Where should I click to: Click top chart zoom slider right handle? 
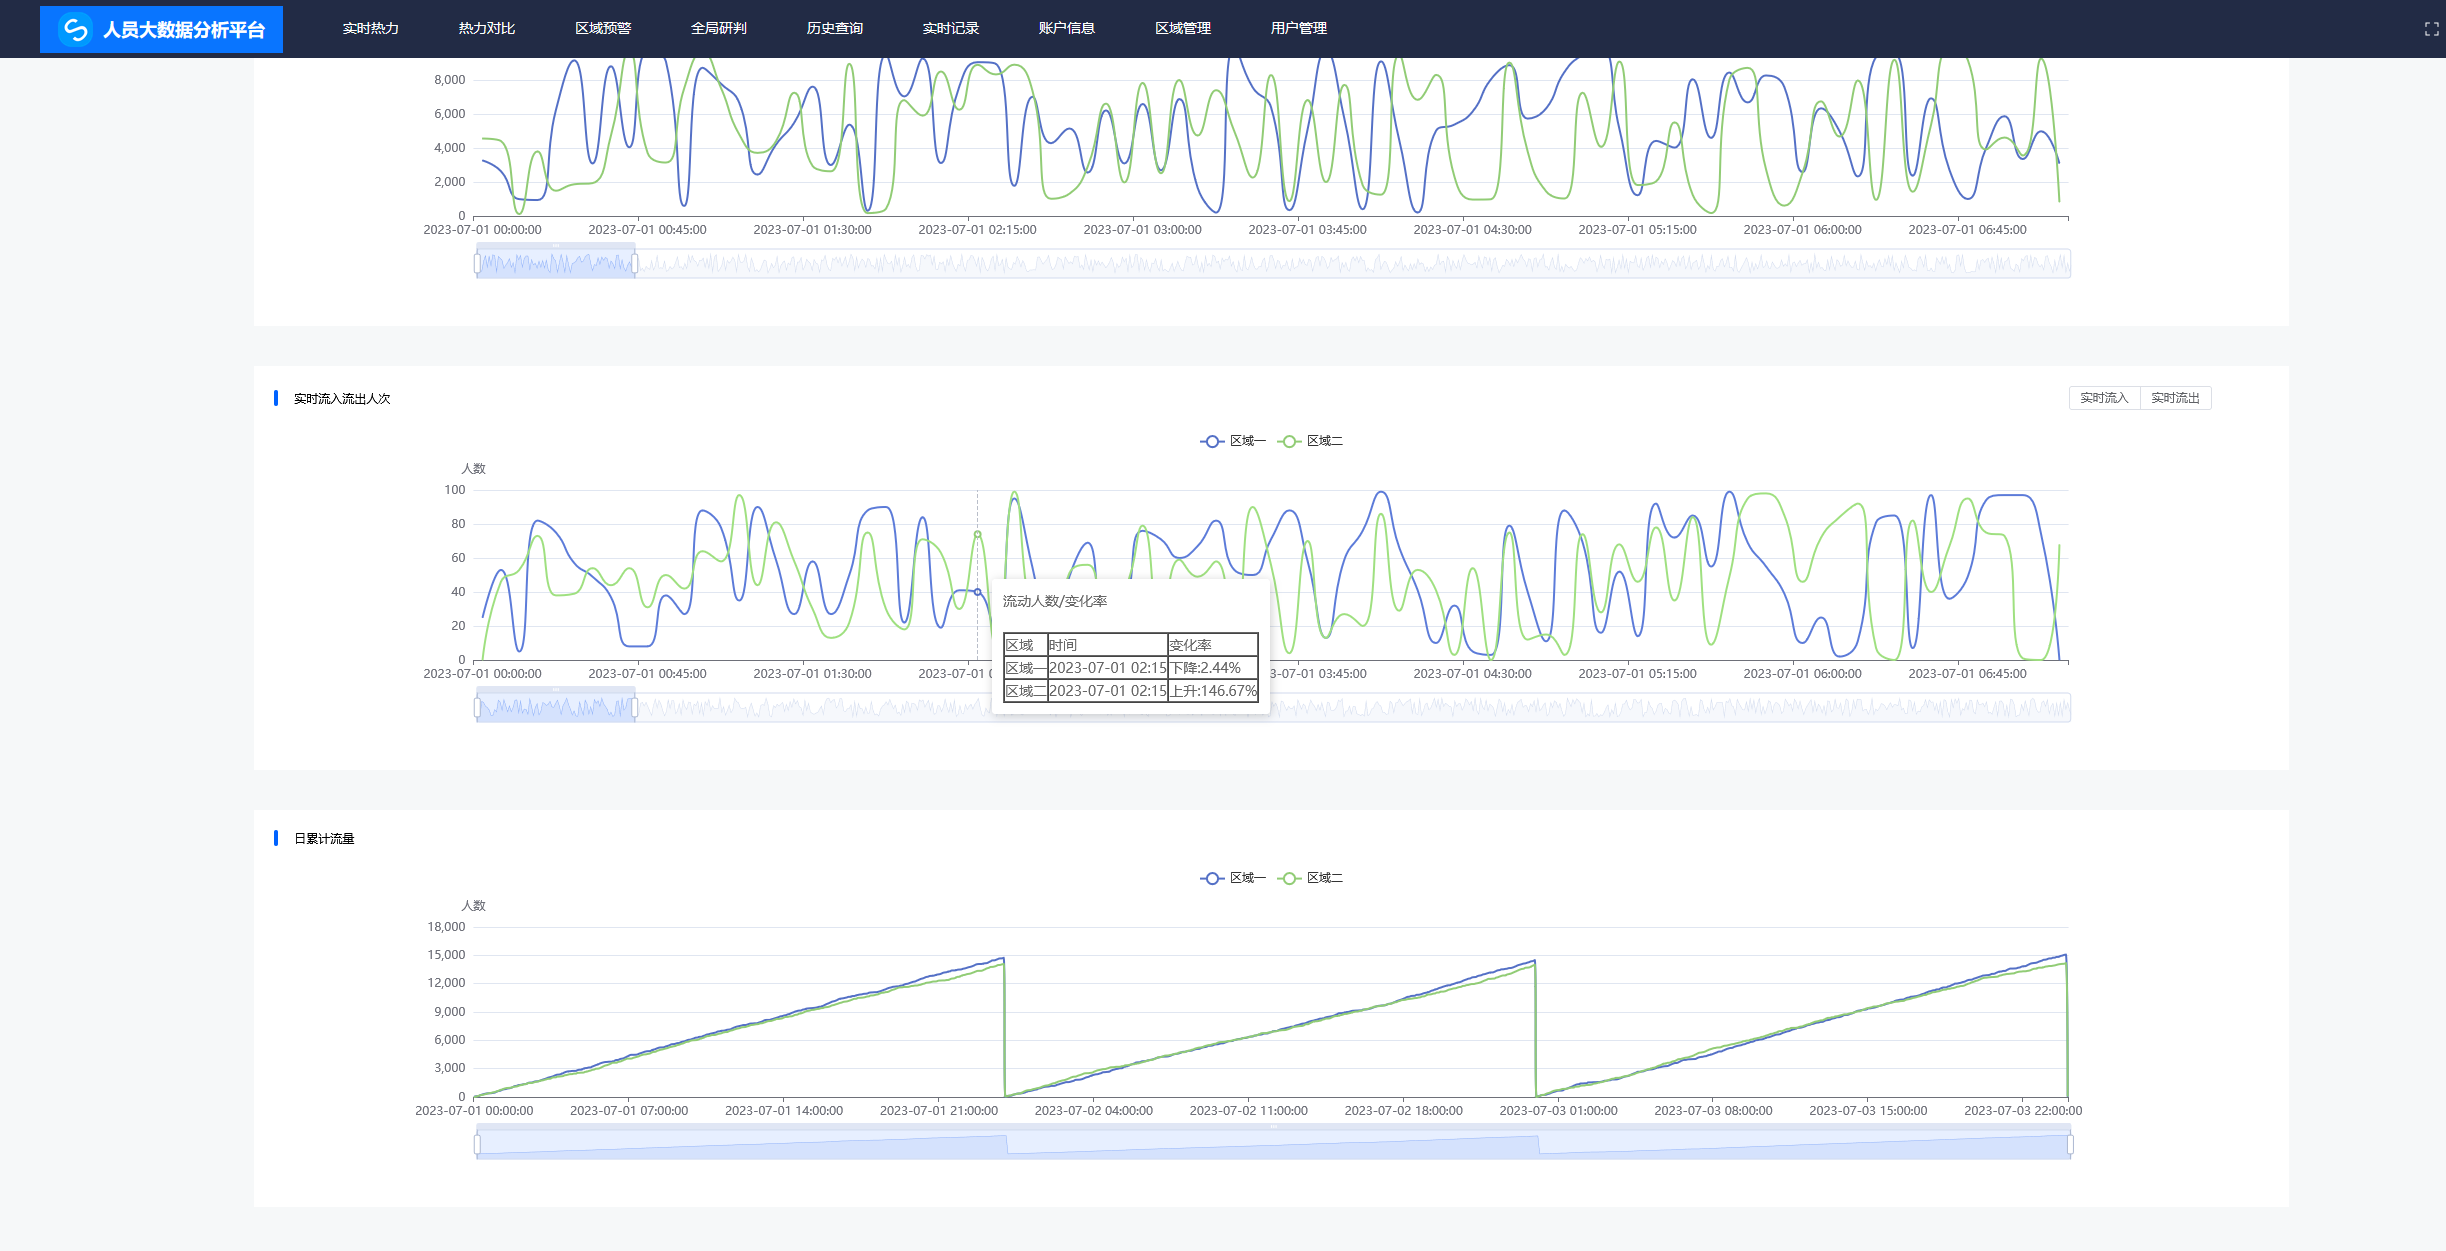click(635, 264)
